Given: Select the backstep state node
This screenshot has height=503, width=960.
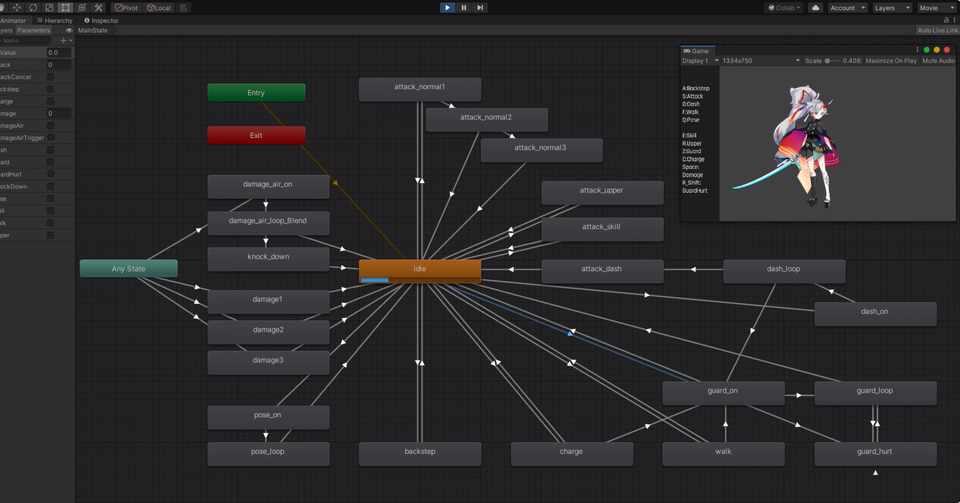Looking at the screenshot, I should [x=420, y=454].
